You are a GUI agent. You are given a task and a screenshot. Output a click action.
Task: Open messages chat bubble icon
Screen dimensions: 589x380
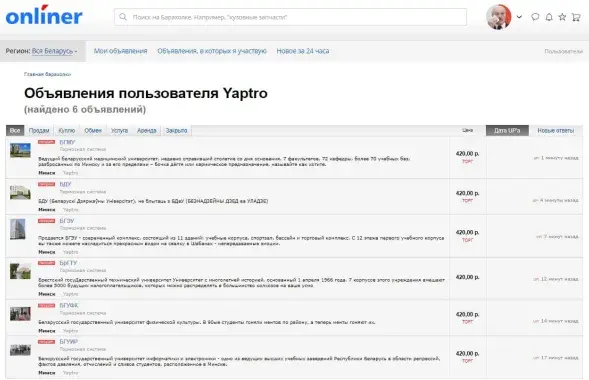click(535, 17)
